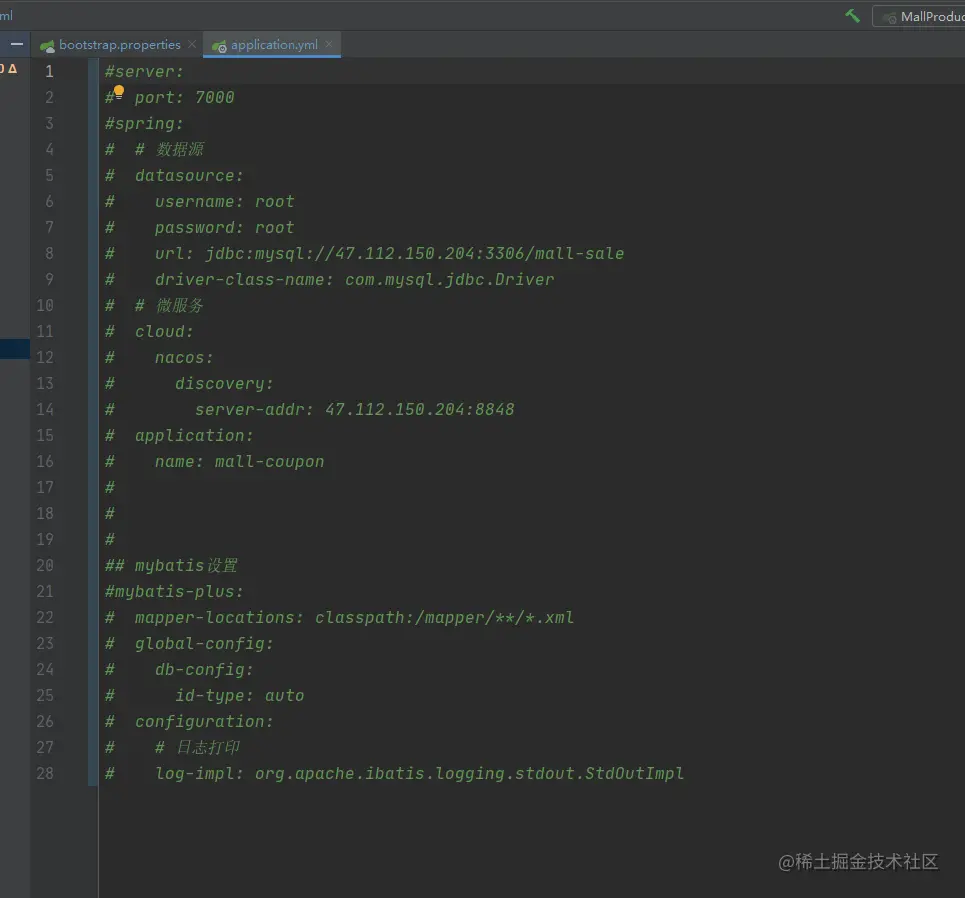This screenshot has width=965, height=898.
Task: Click the 'nacos:' line
Action: (184, 358)
